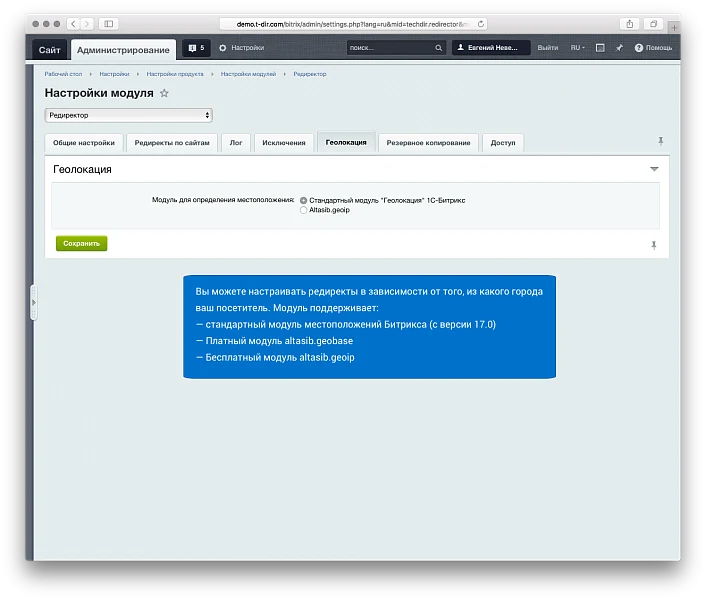706x600 pixels.
Task: Open the Настройки gear in the top bar
Action: 242,48
